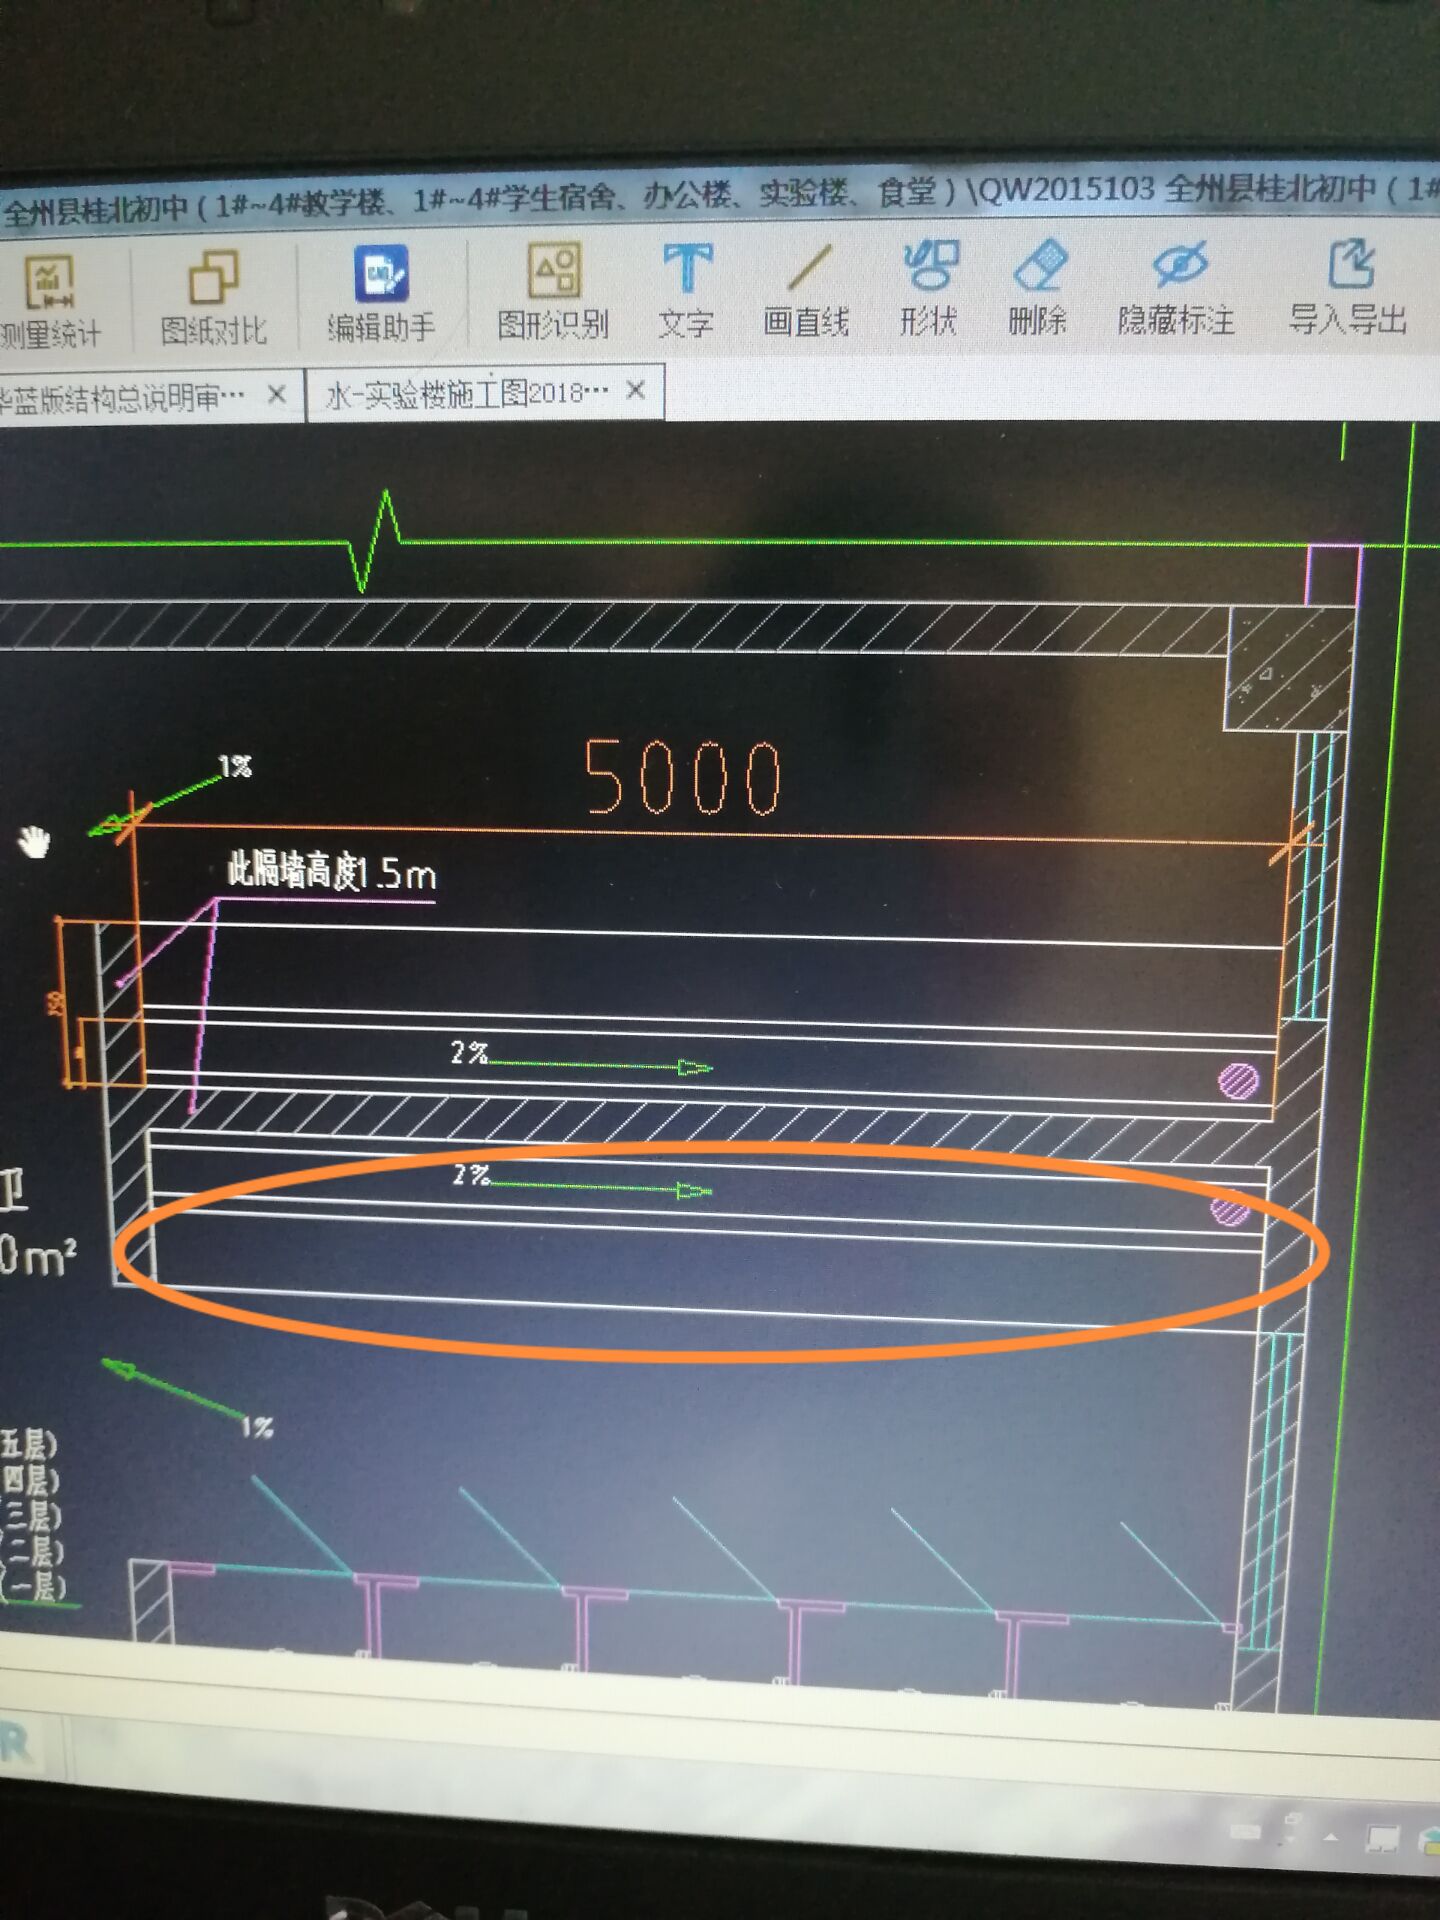
Task: Click the 此隔墙高度1.5m annotation
Action: 332,872
